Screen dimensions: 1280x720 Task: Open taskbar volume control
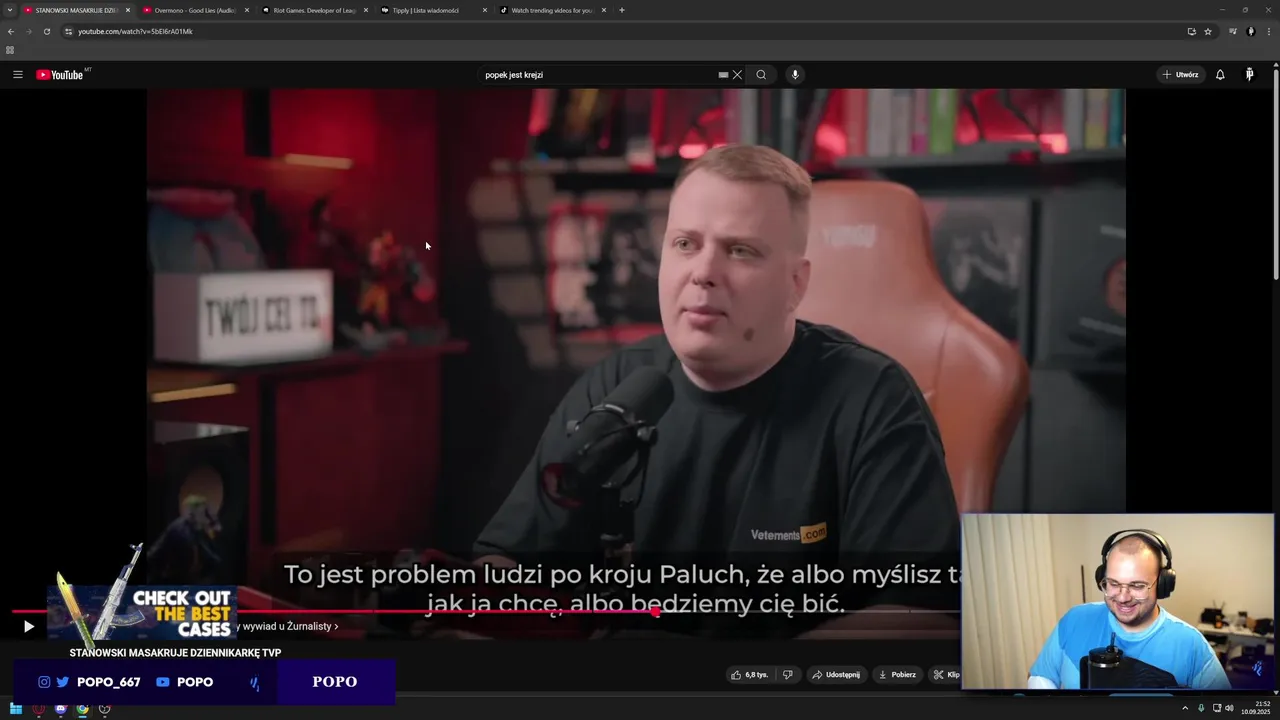point(1229,708)
